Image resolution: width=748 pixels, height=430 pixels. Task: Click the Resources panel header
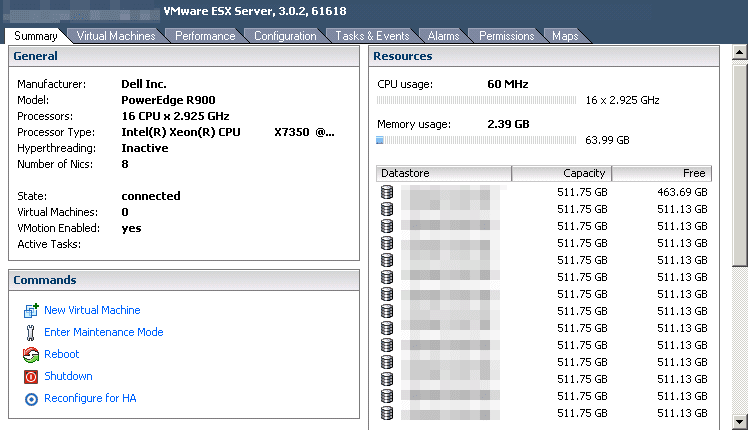click(544, 56)
